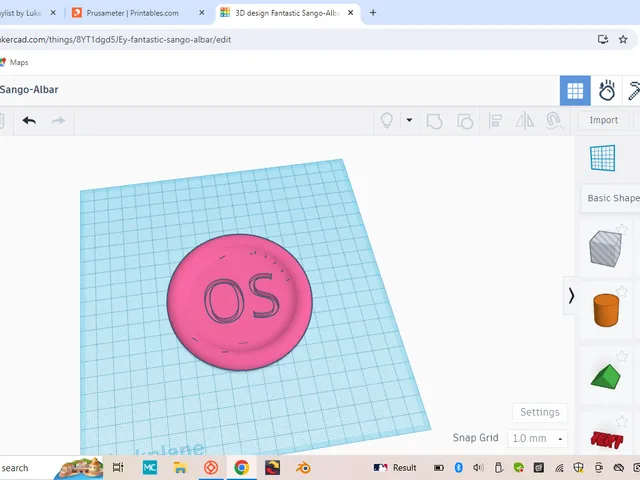Select the Workplane tool in the shapes panel
This screenshot has height=480, width=640.
[602, 158]
